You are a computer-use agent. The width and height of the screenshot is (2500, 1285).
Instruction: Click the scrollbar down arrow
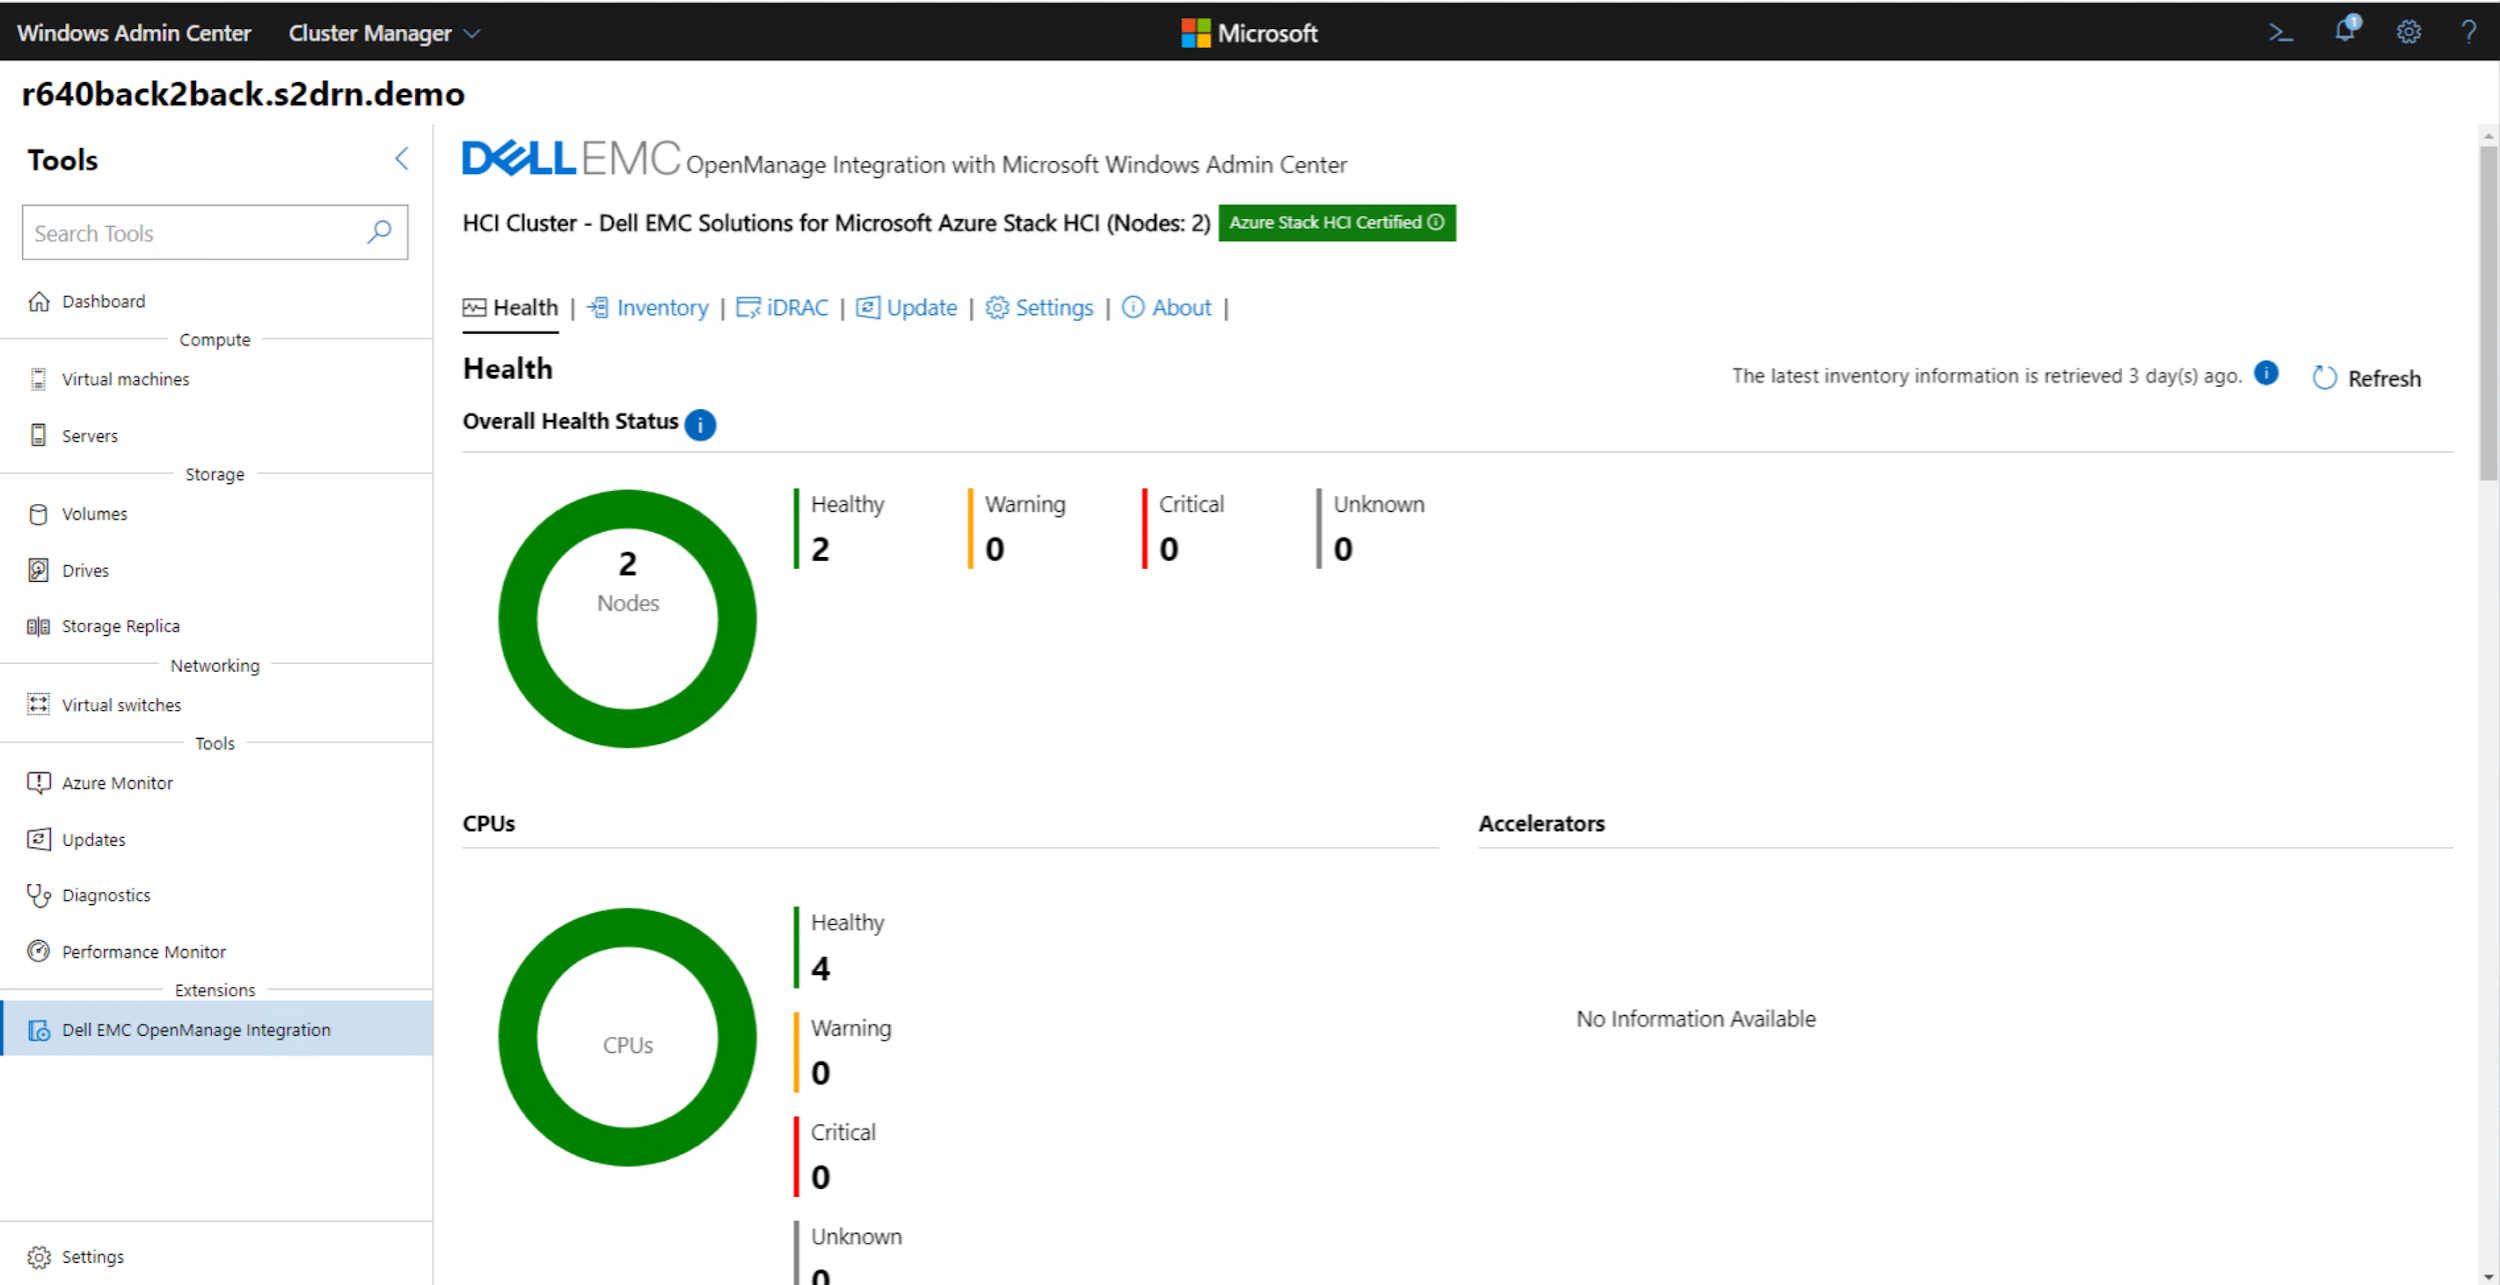tap(2488, 1276)
